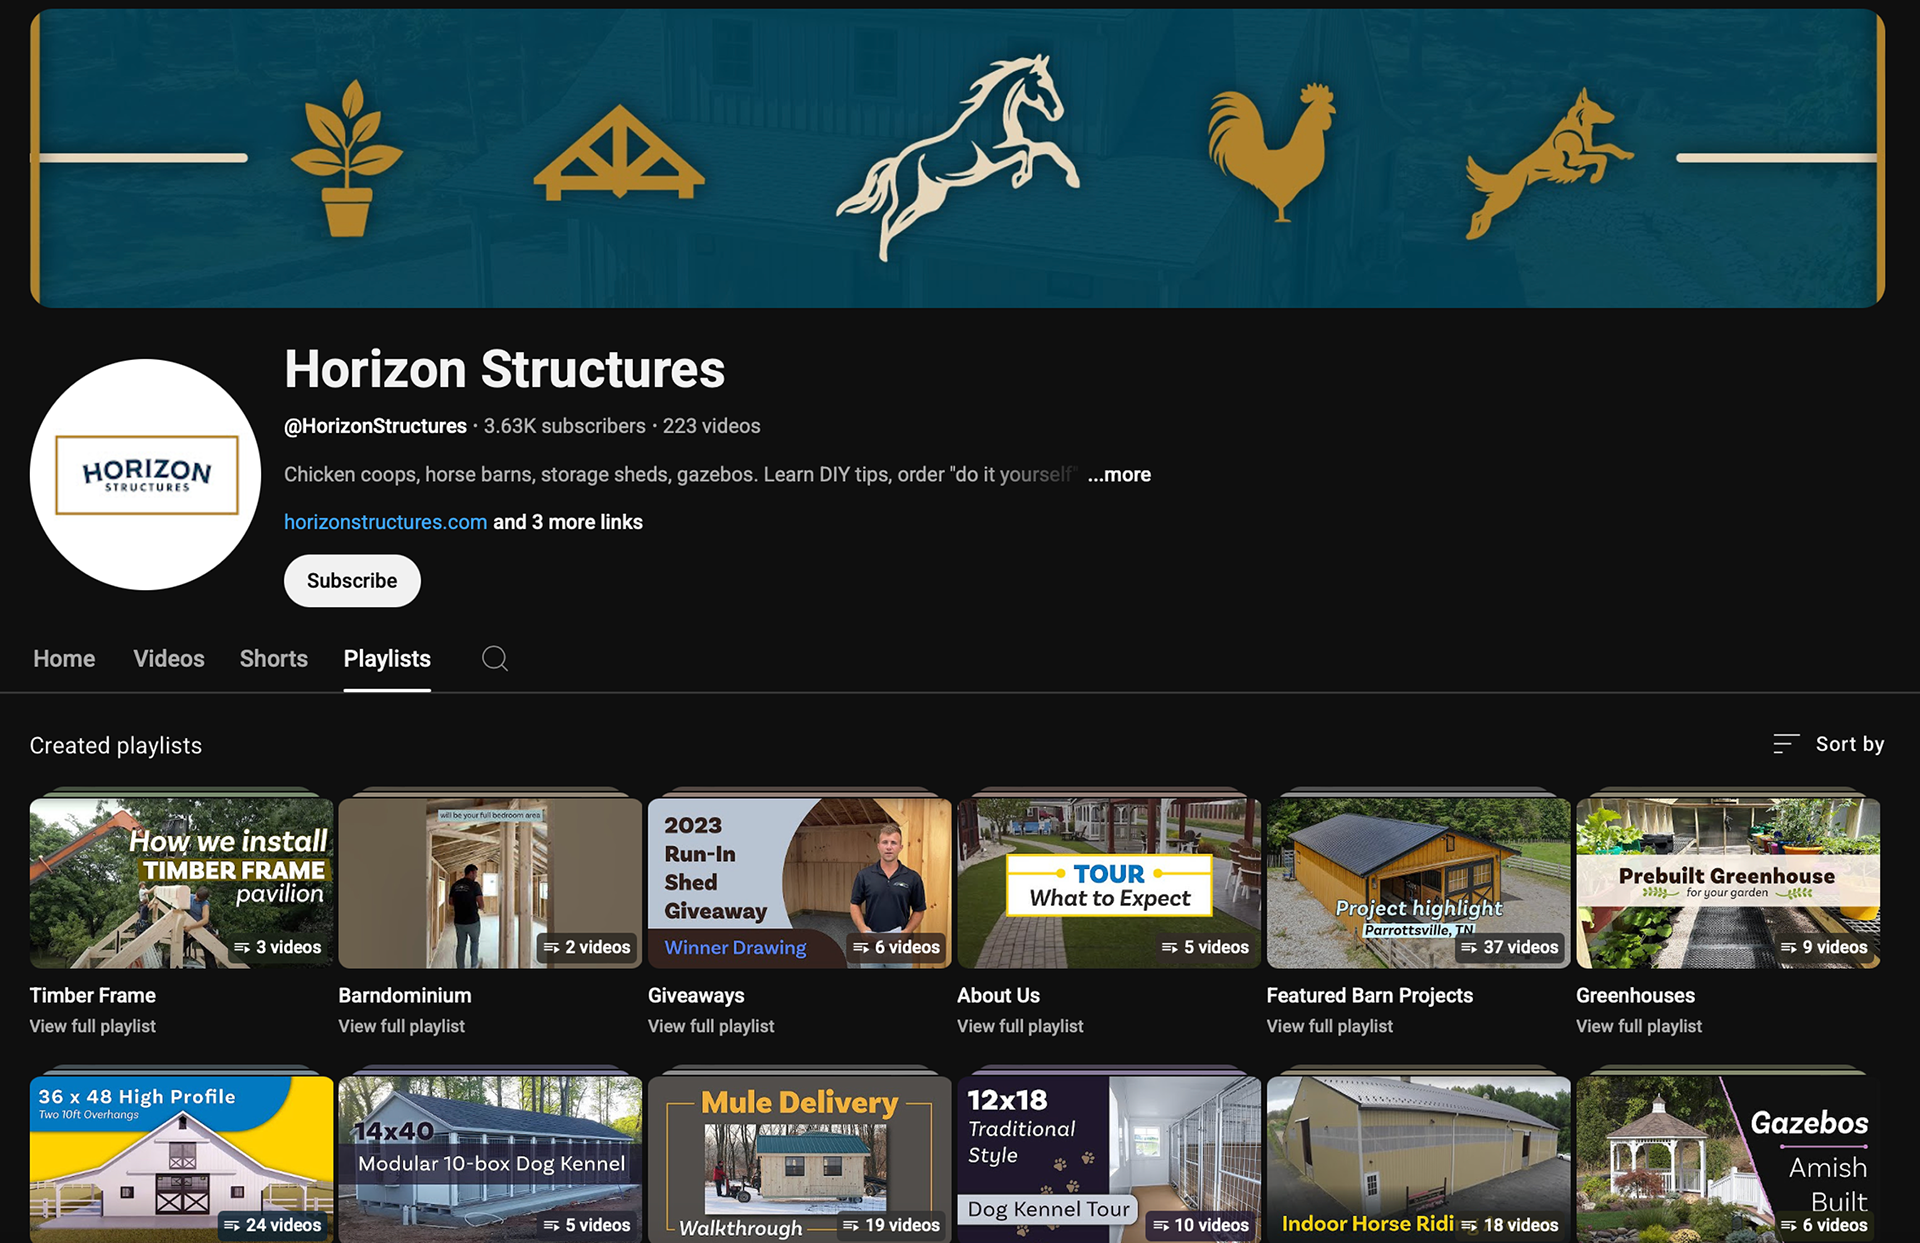
Task: Switch to the Home tab
Action: point(64,658)
